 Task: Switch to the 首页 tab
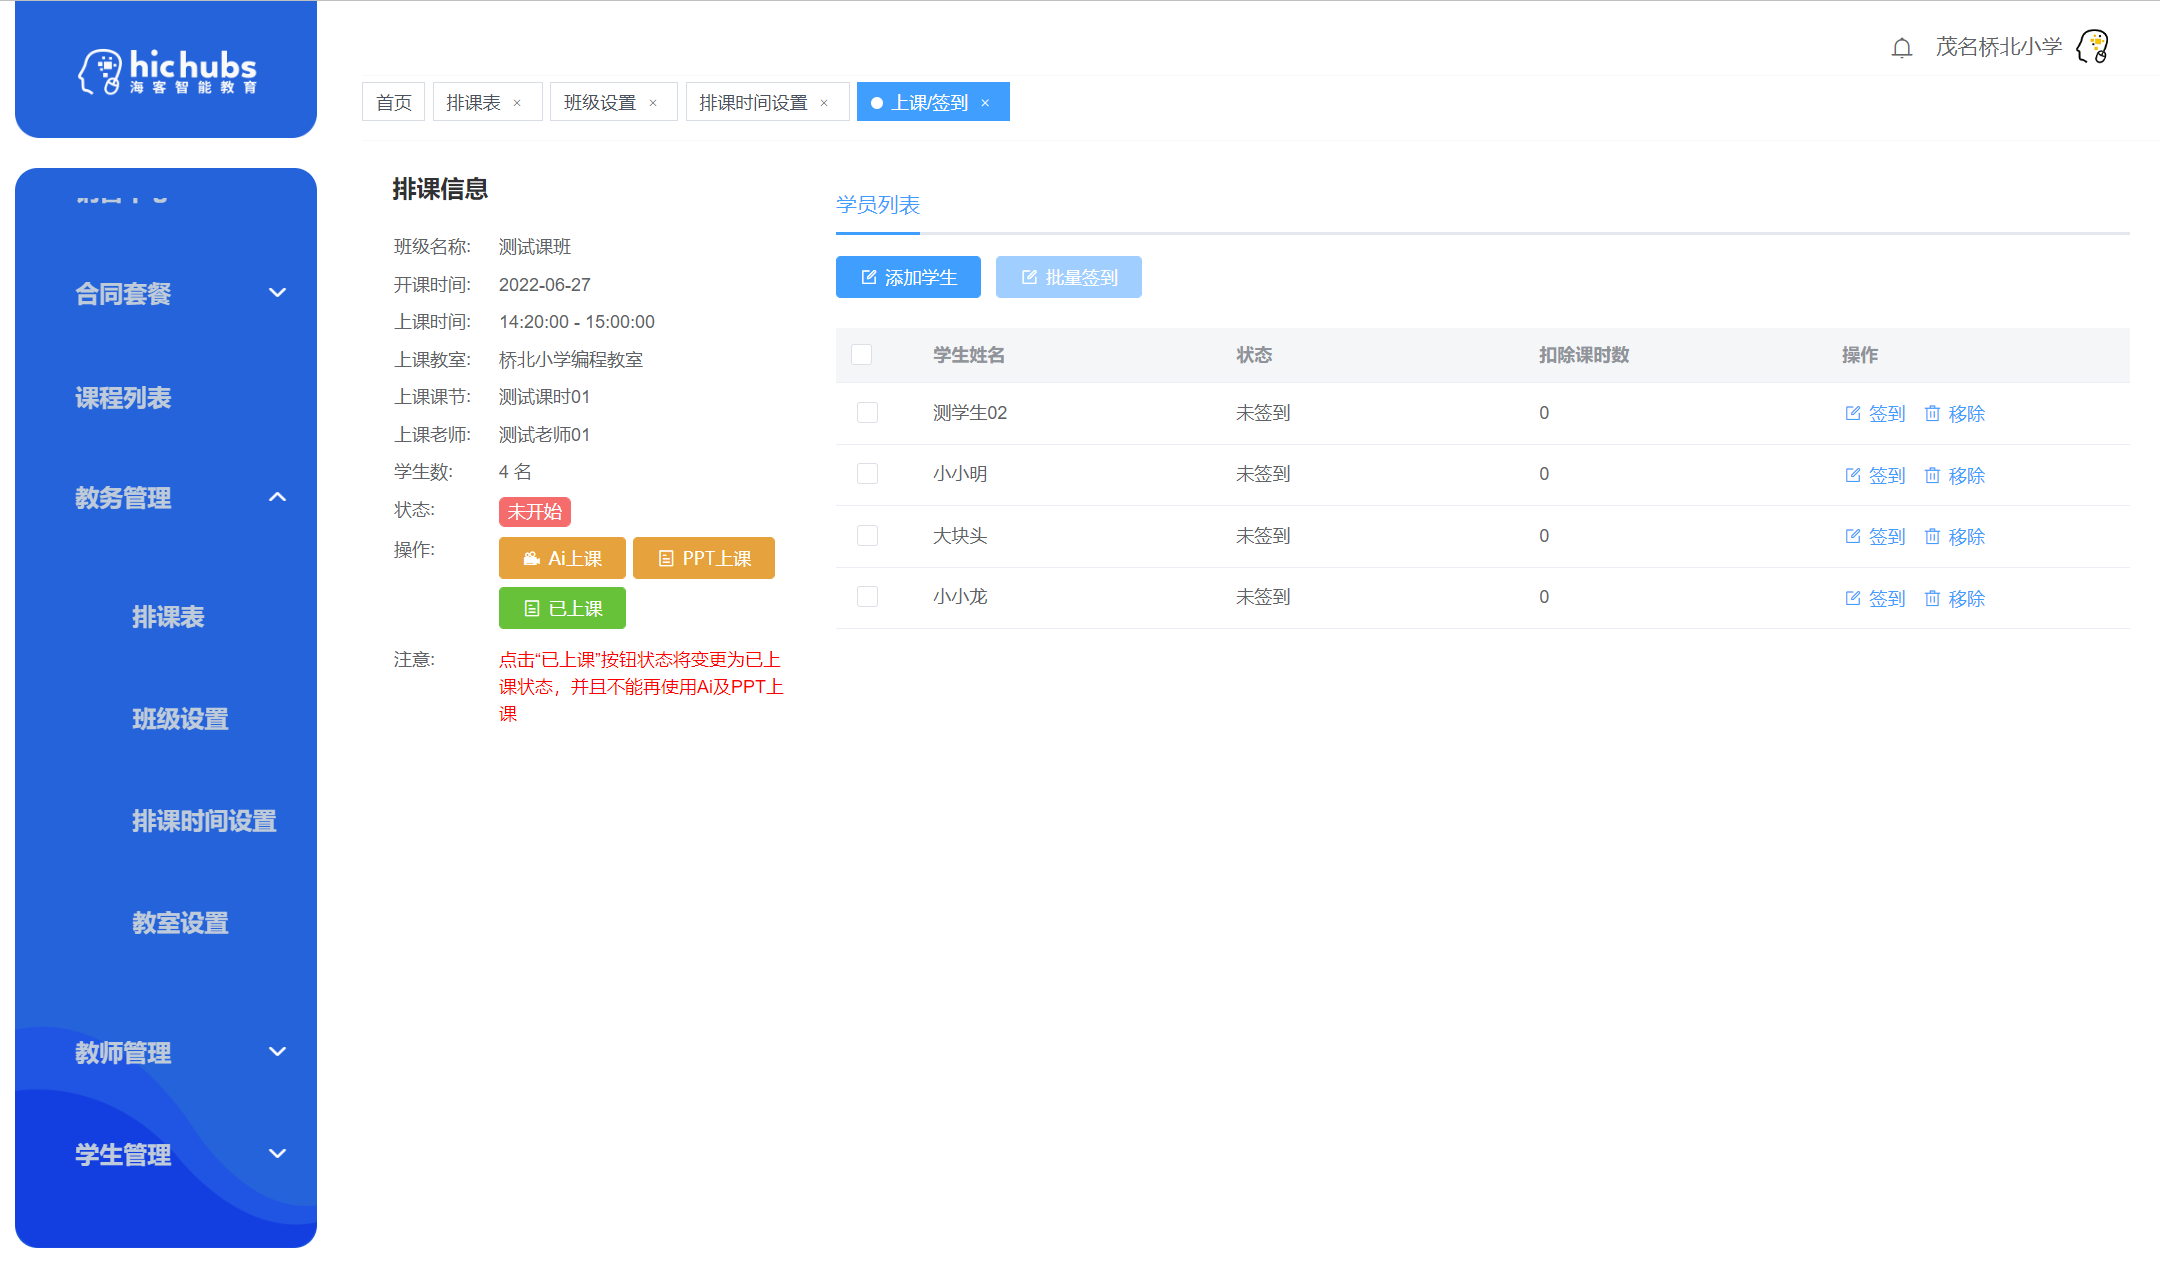tap(393, 101)
